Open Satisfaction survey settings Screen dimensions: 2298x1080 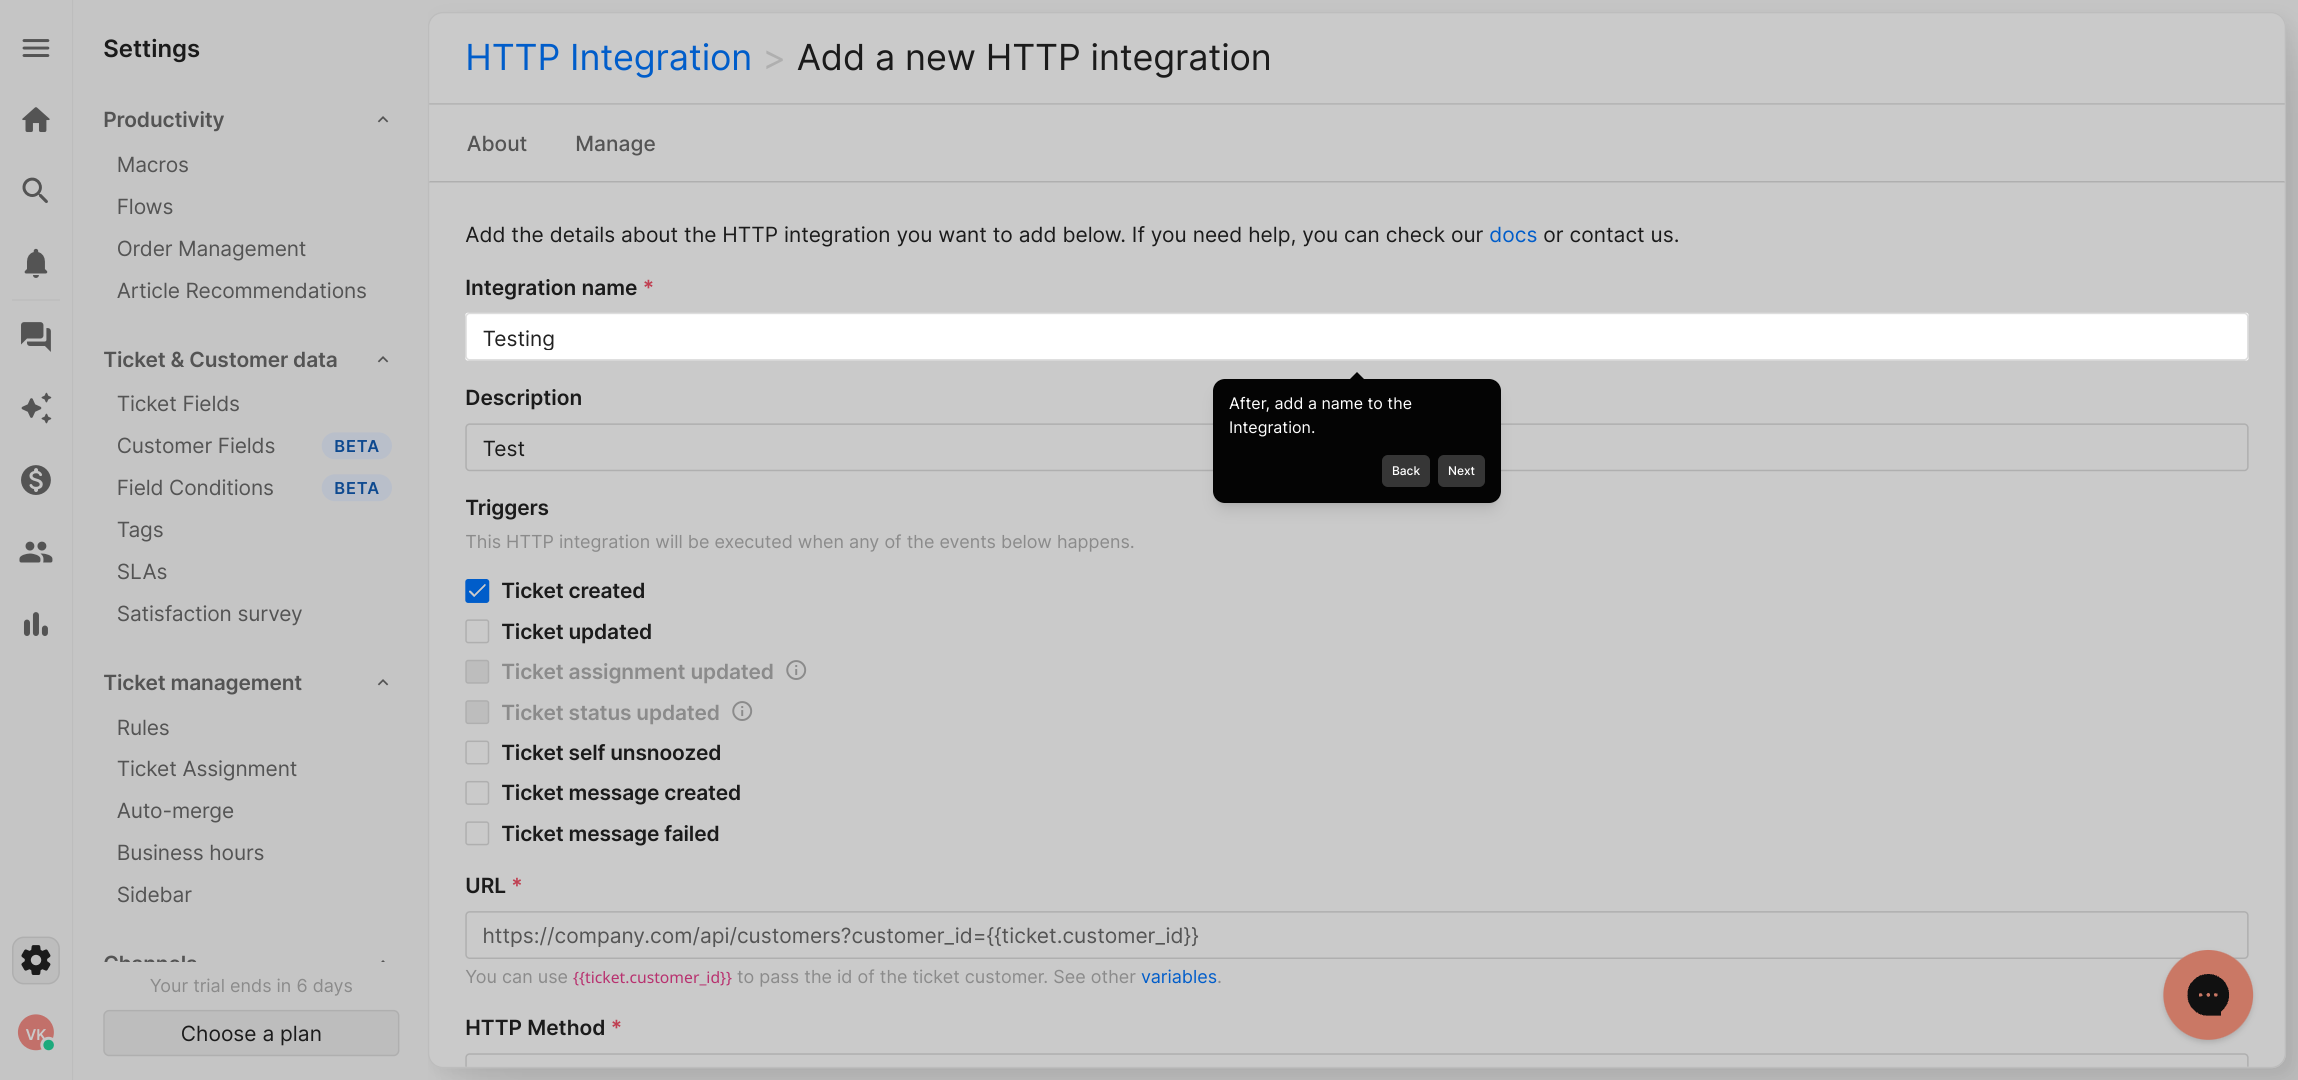point(209,614)
